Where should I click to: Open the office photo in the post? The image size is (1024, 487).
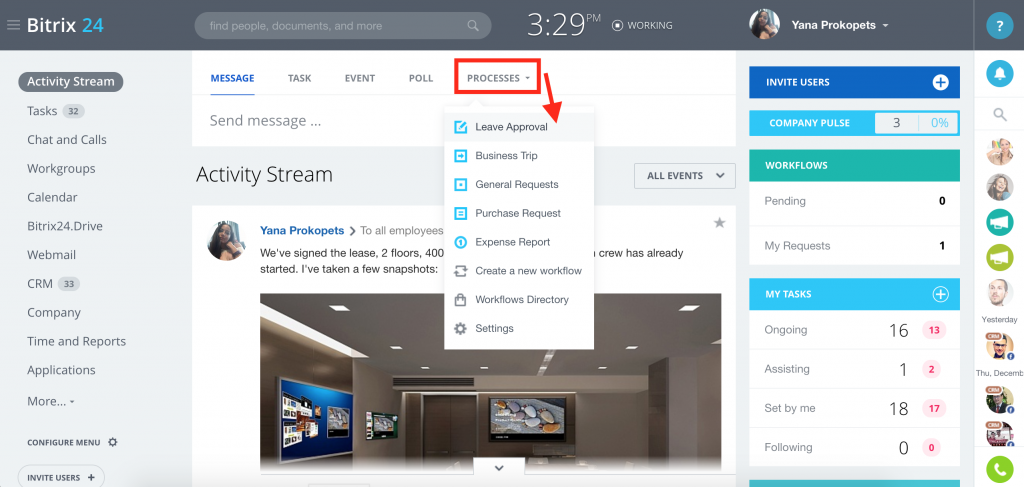(490, 382)
